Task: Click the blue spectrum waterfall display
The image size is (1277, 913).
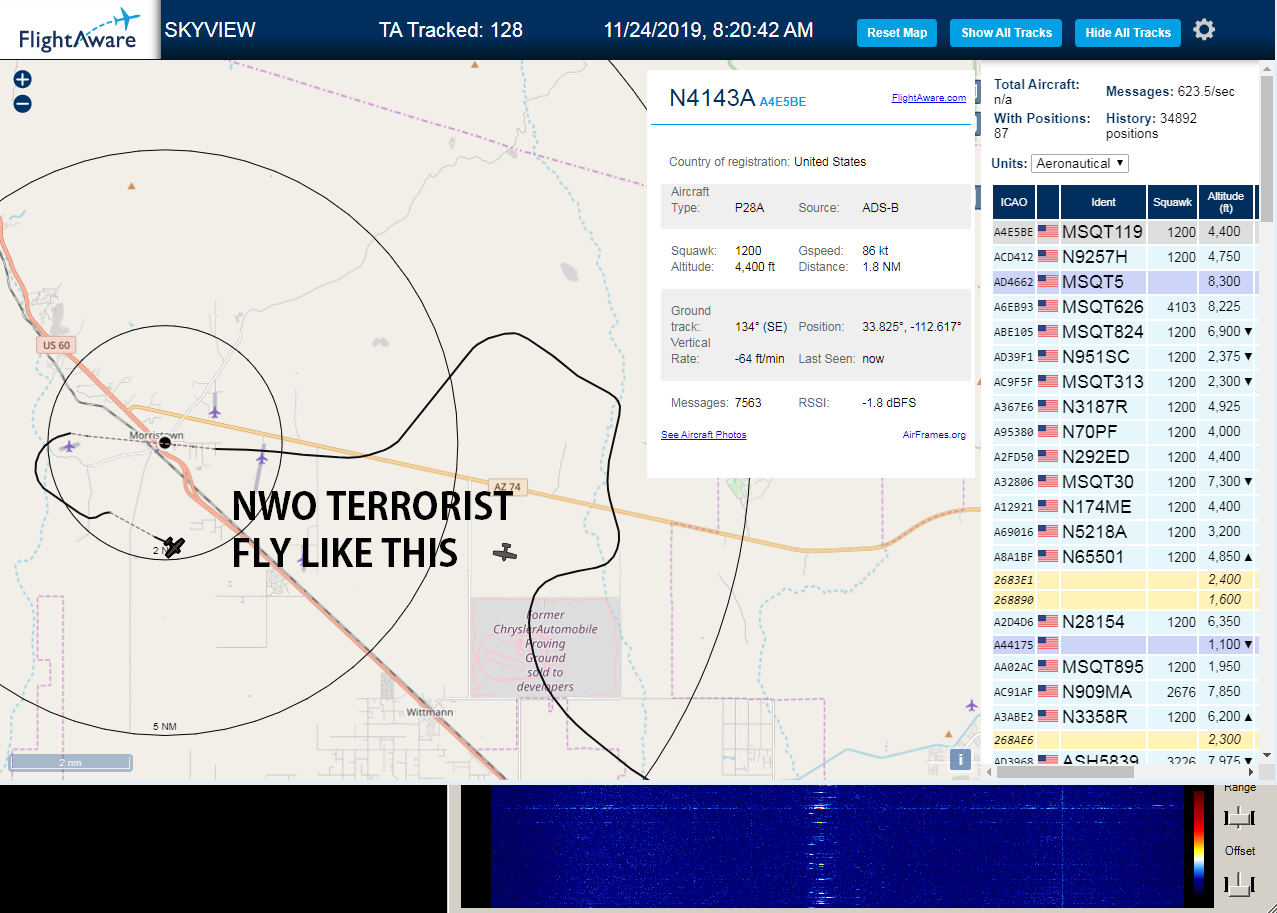Action: [x=836, y=848]
